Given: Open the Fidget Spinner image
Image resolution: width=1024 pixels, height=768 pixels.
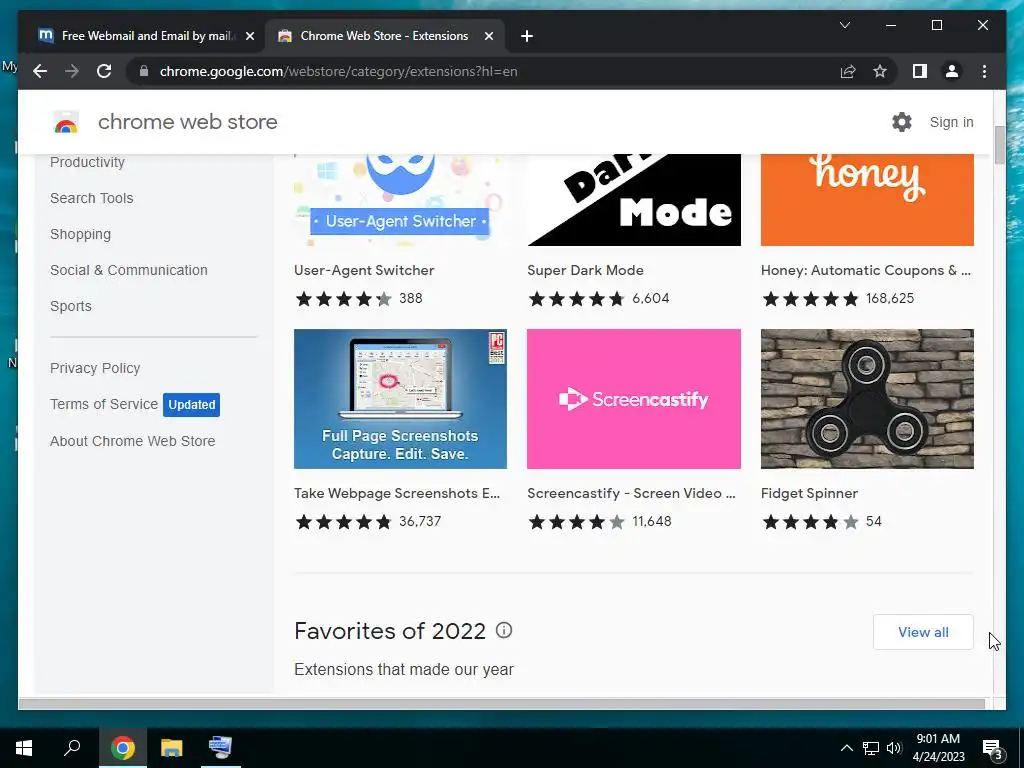Looking at the screenshot, I should tap(867, 398).
